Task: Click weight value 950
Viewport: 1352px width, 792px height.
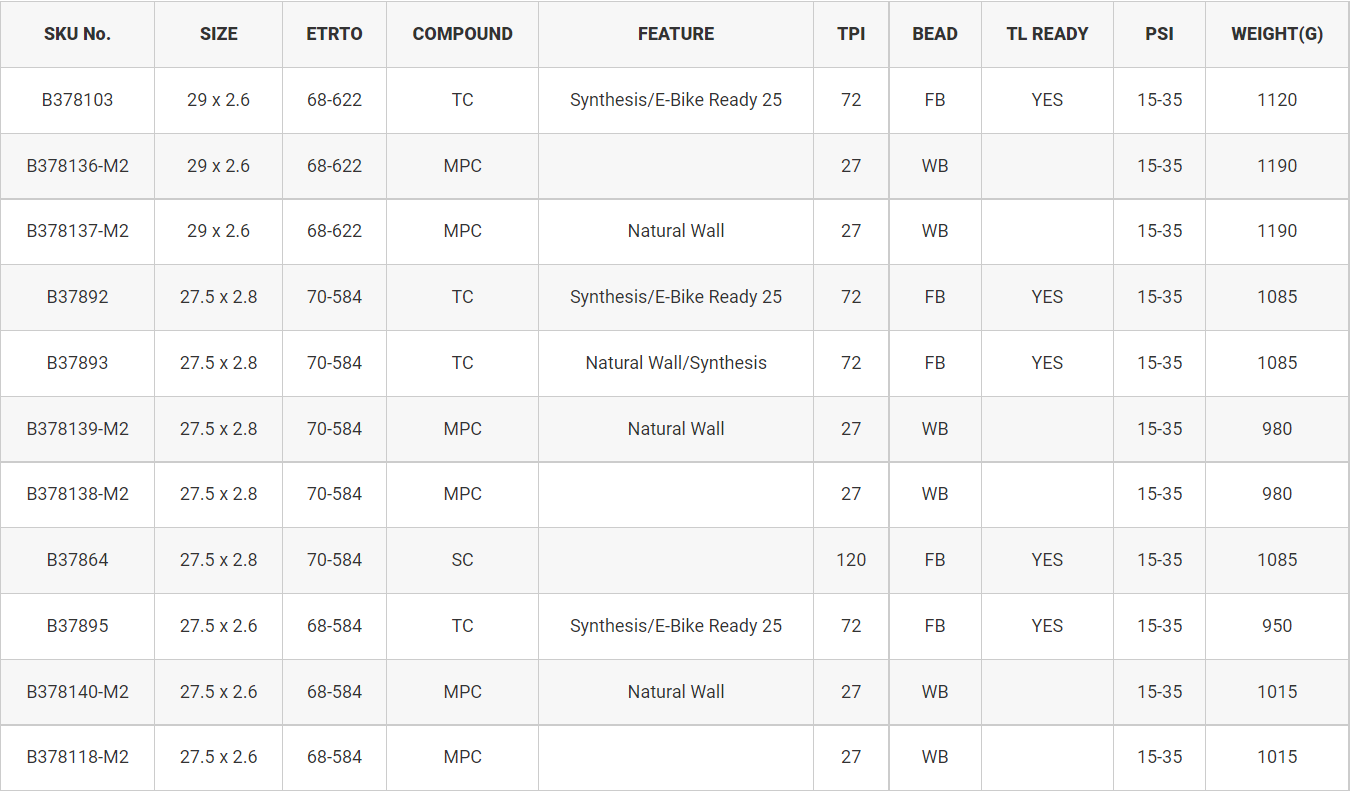Action: [1277, 626]
